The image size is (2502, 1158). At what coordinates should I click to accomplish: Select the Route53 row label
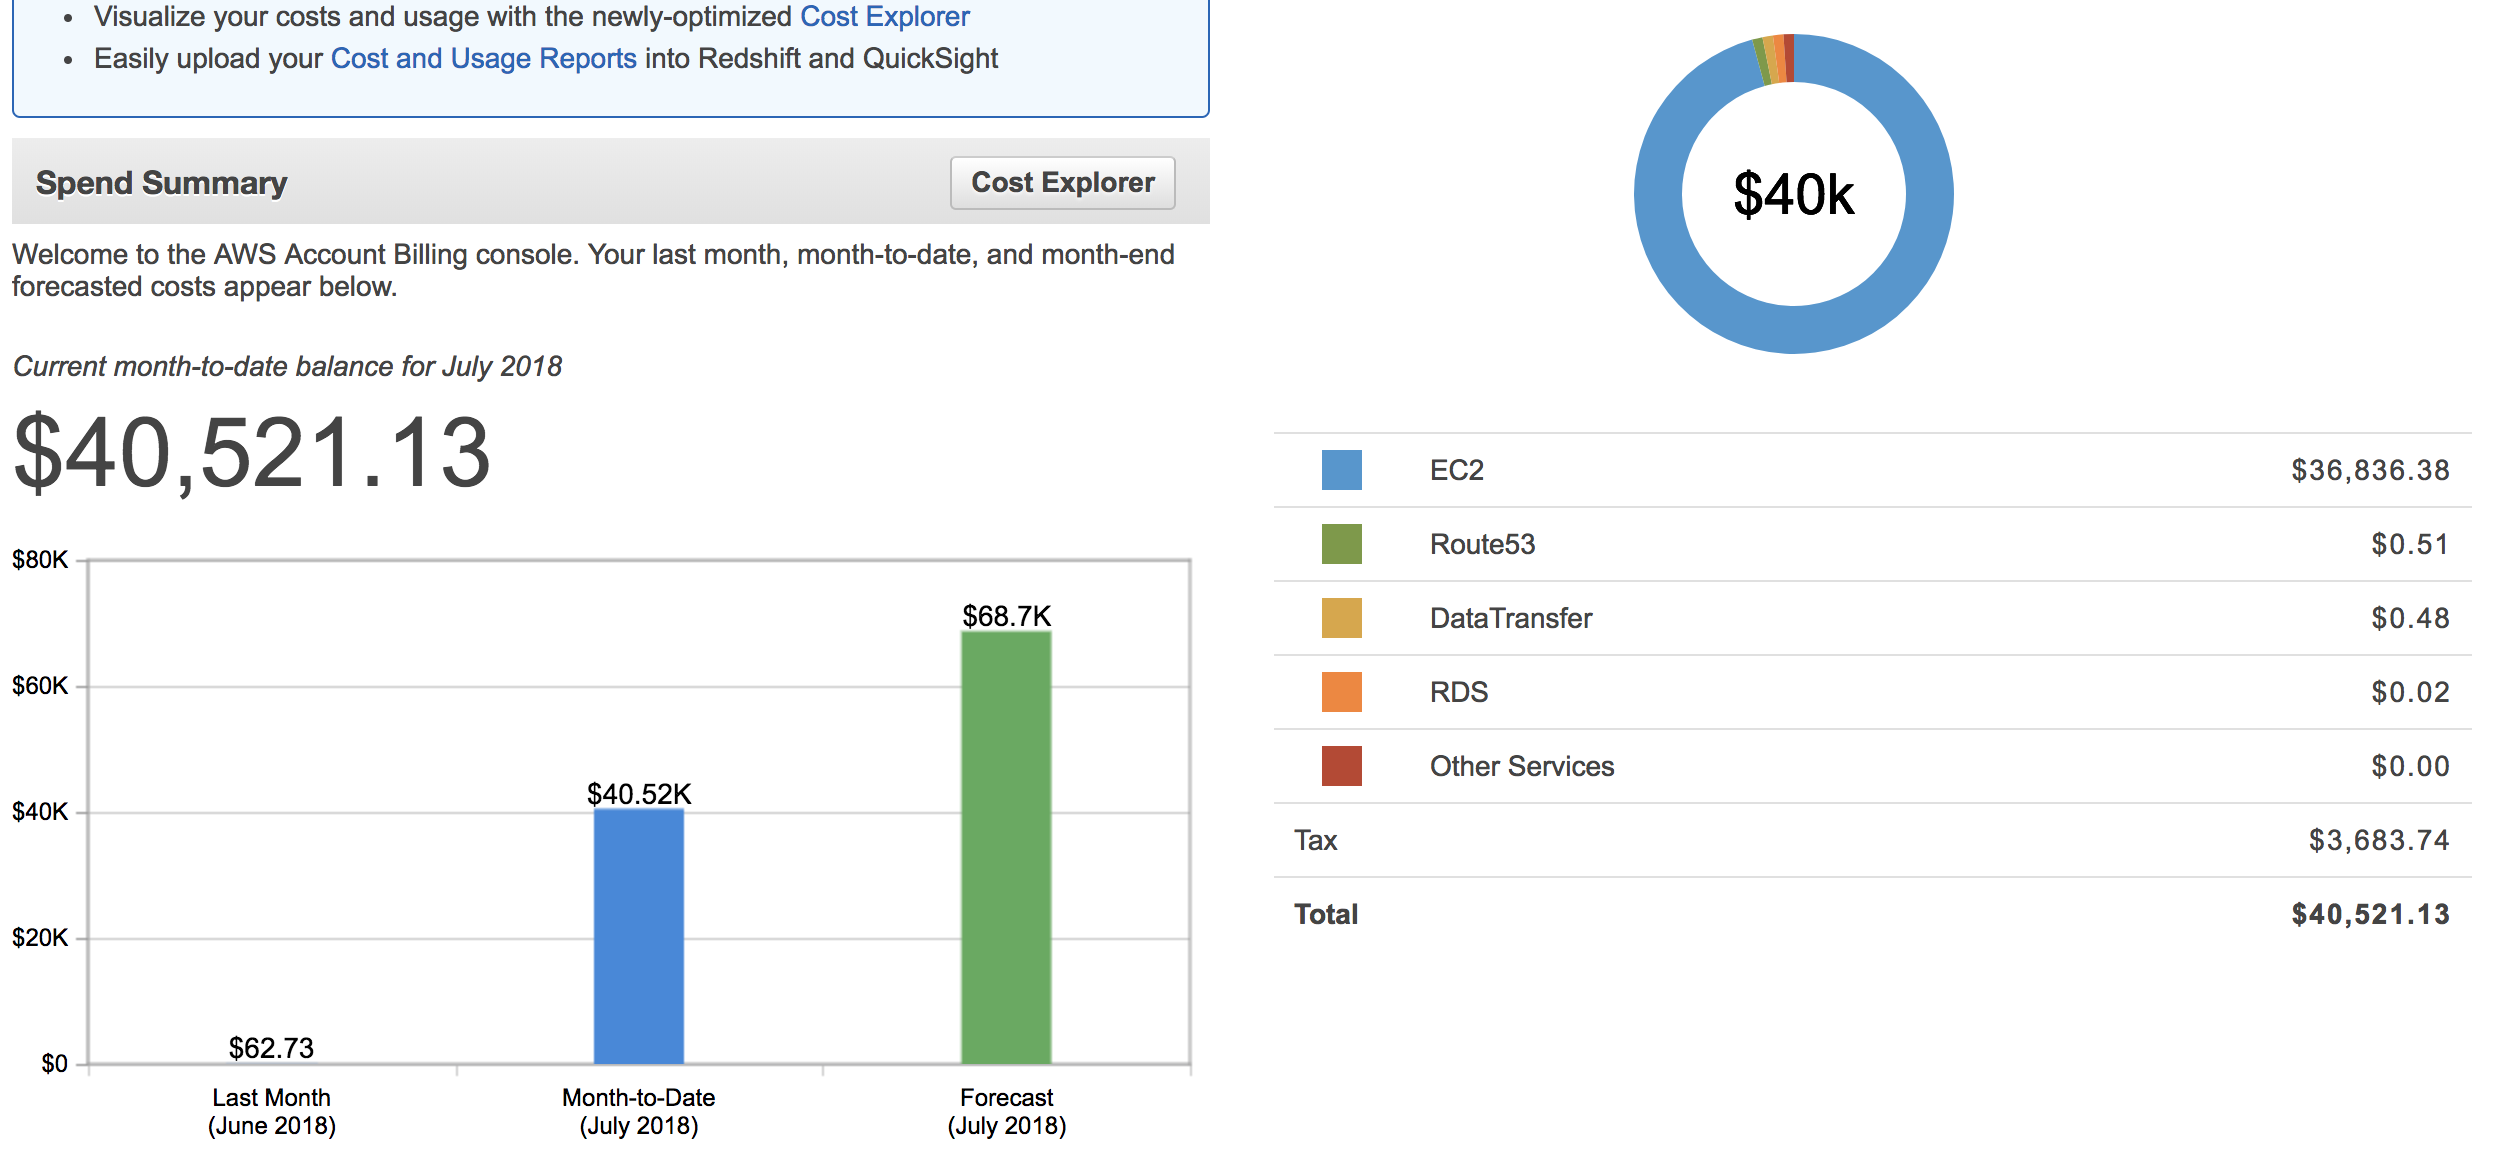pos(1482,544)
